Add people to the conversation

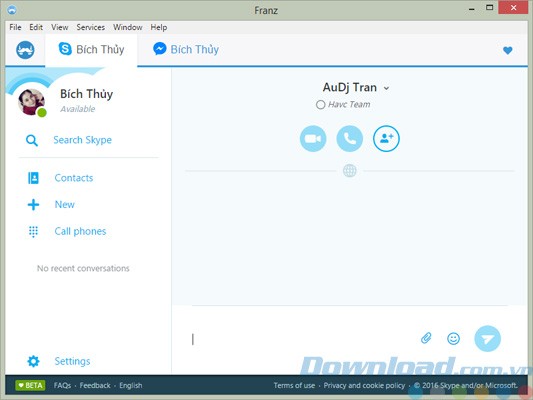coord(386,139)
